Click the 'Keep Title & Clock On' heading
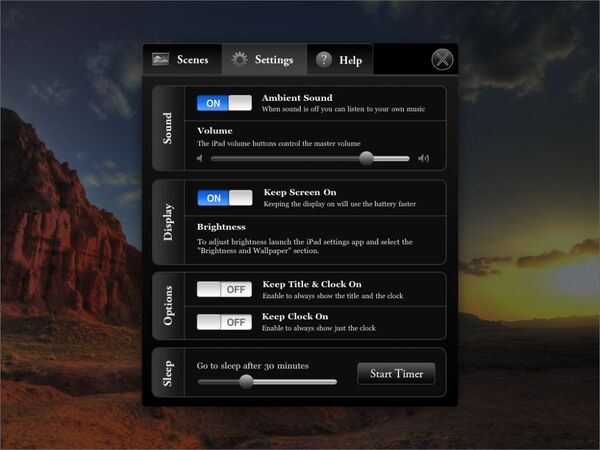 (312, 284)
